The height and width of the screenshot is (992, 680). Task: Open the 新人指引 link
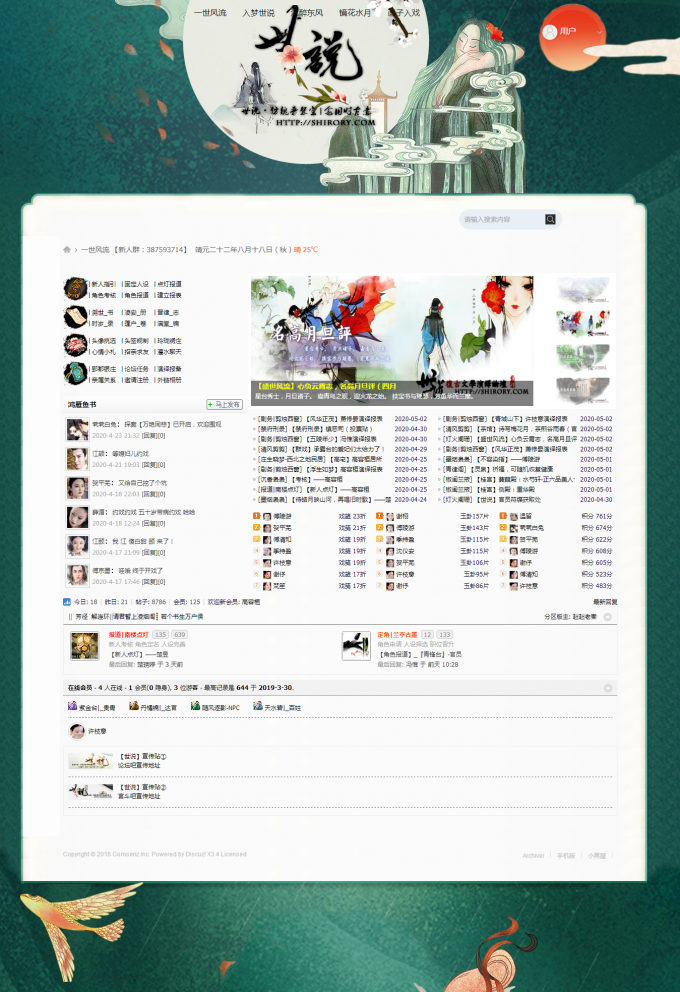click(x=103, y=284)
